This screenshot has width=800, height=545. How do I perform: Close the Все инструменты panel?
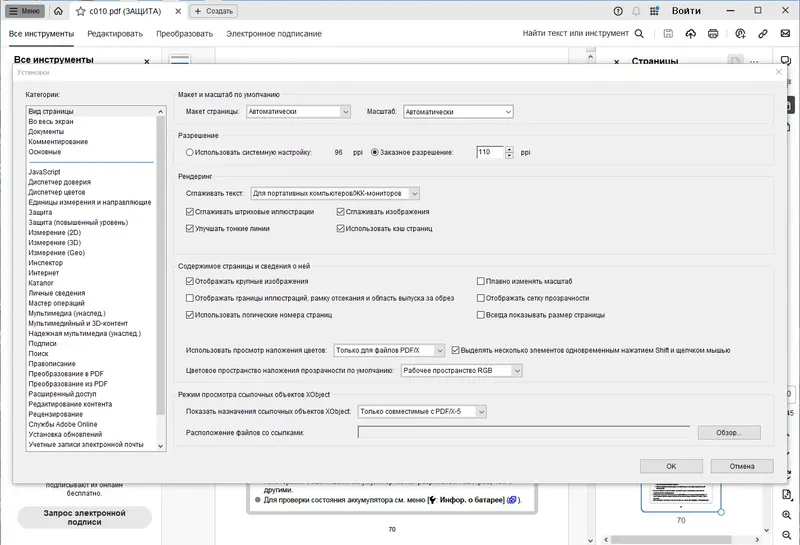coord(147,62)
